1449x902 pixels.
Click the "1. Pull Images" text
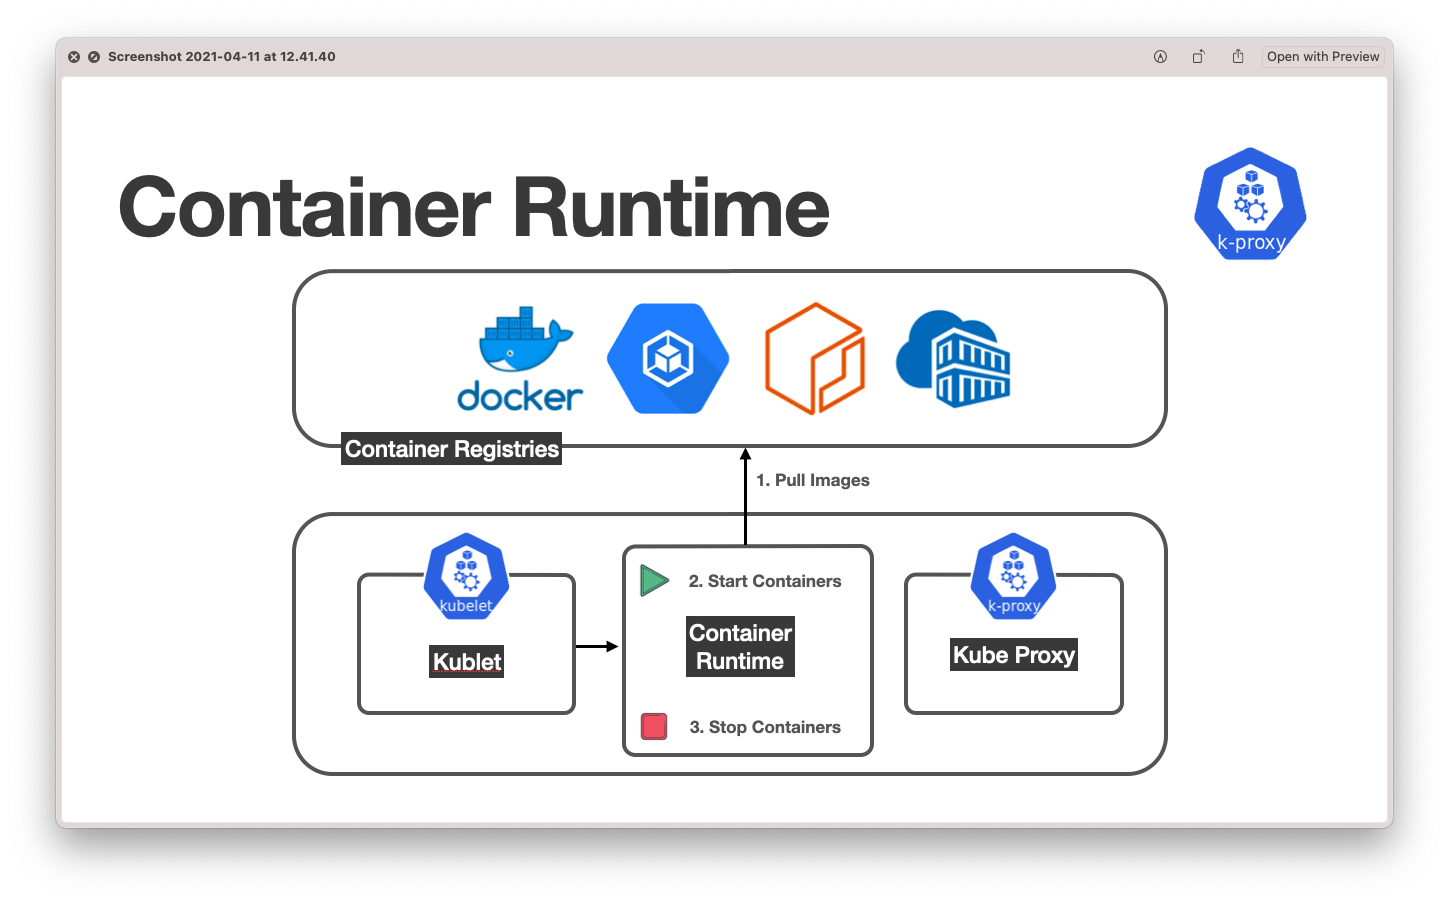click(x=812, y=480)
